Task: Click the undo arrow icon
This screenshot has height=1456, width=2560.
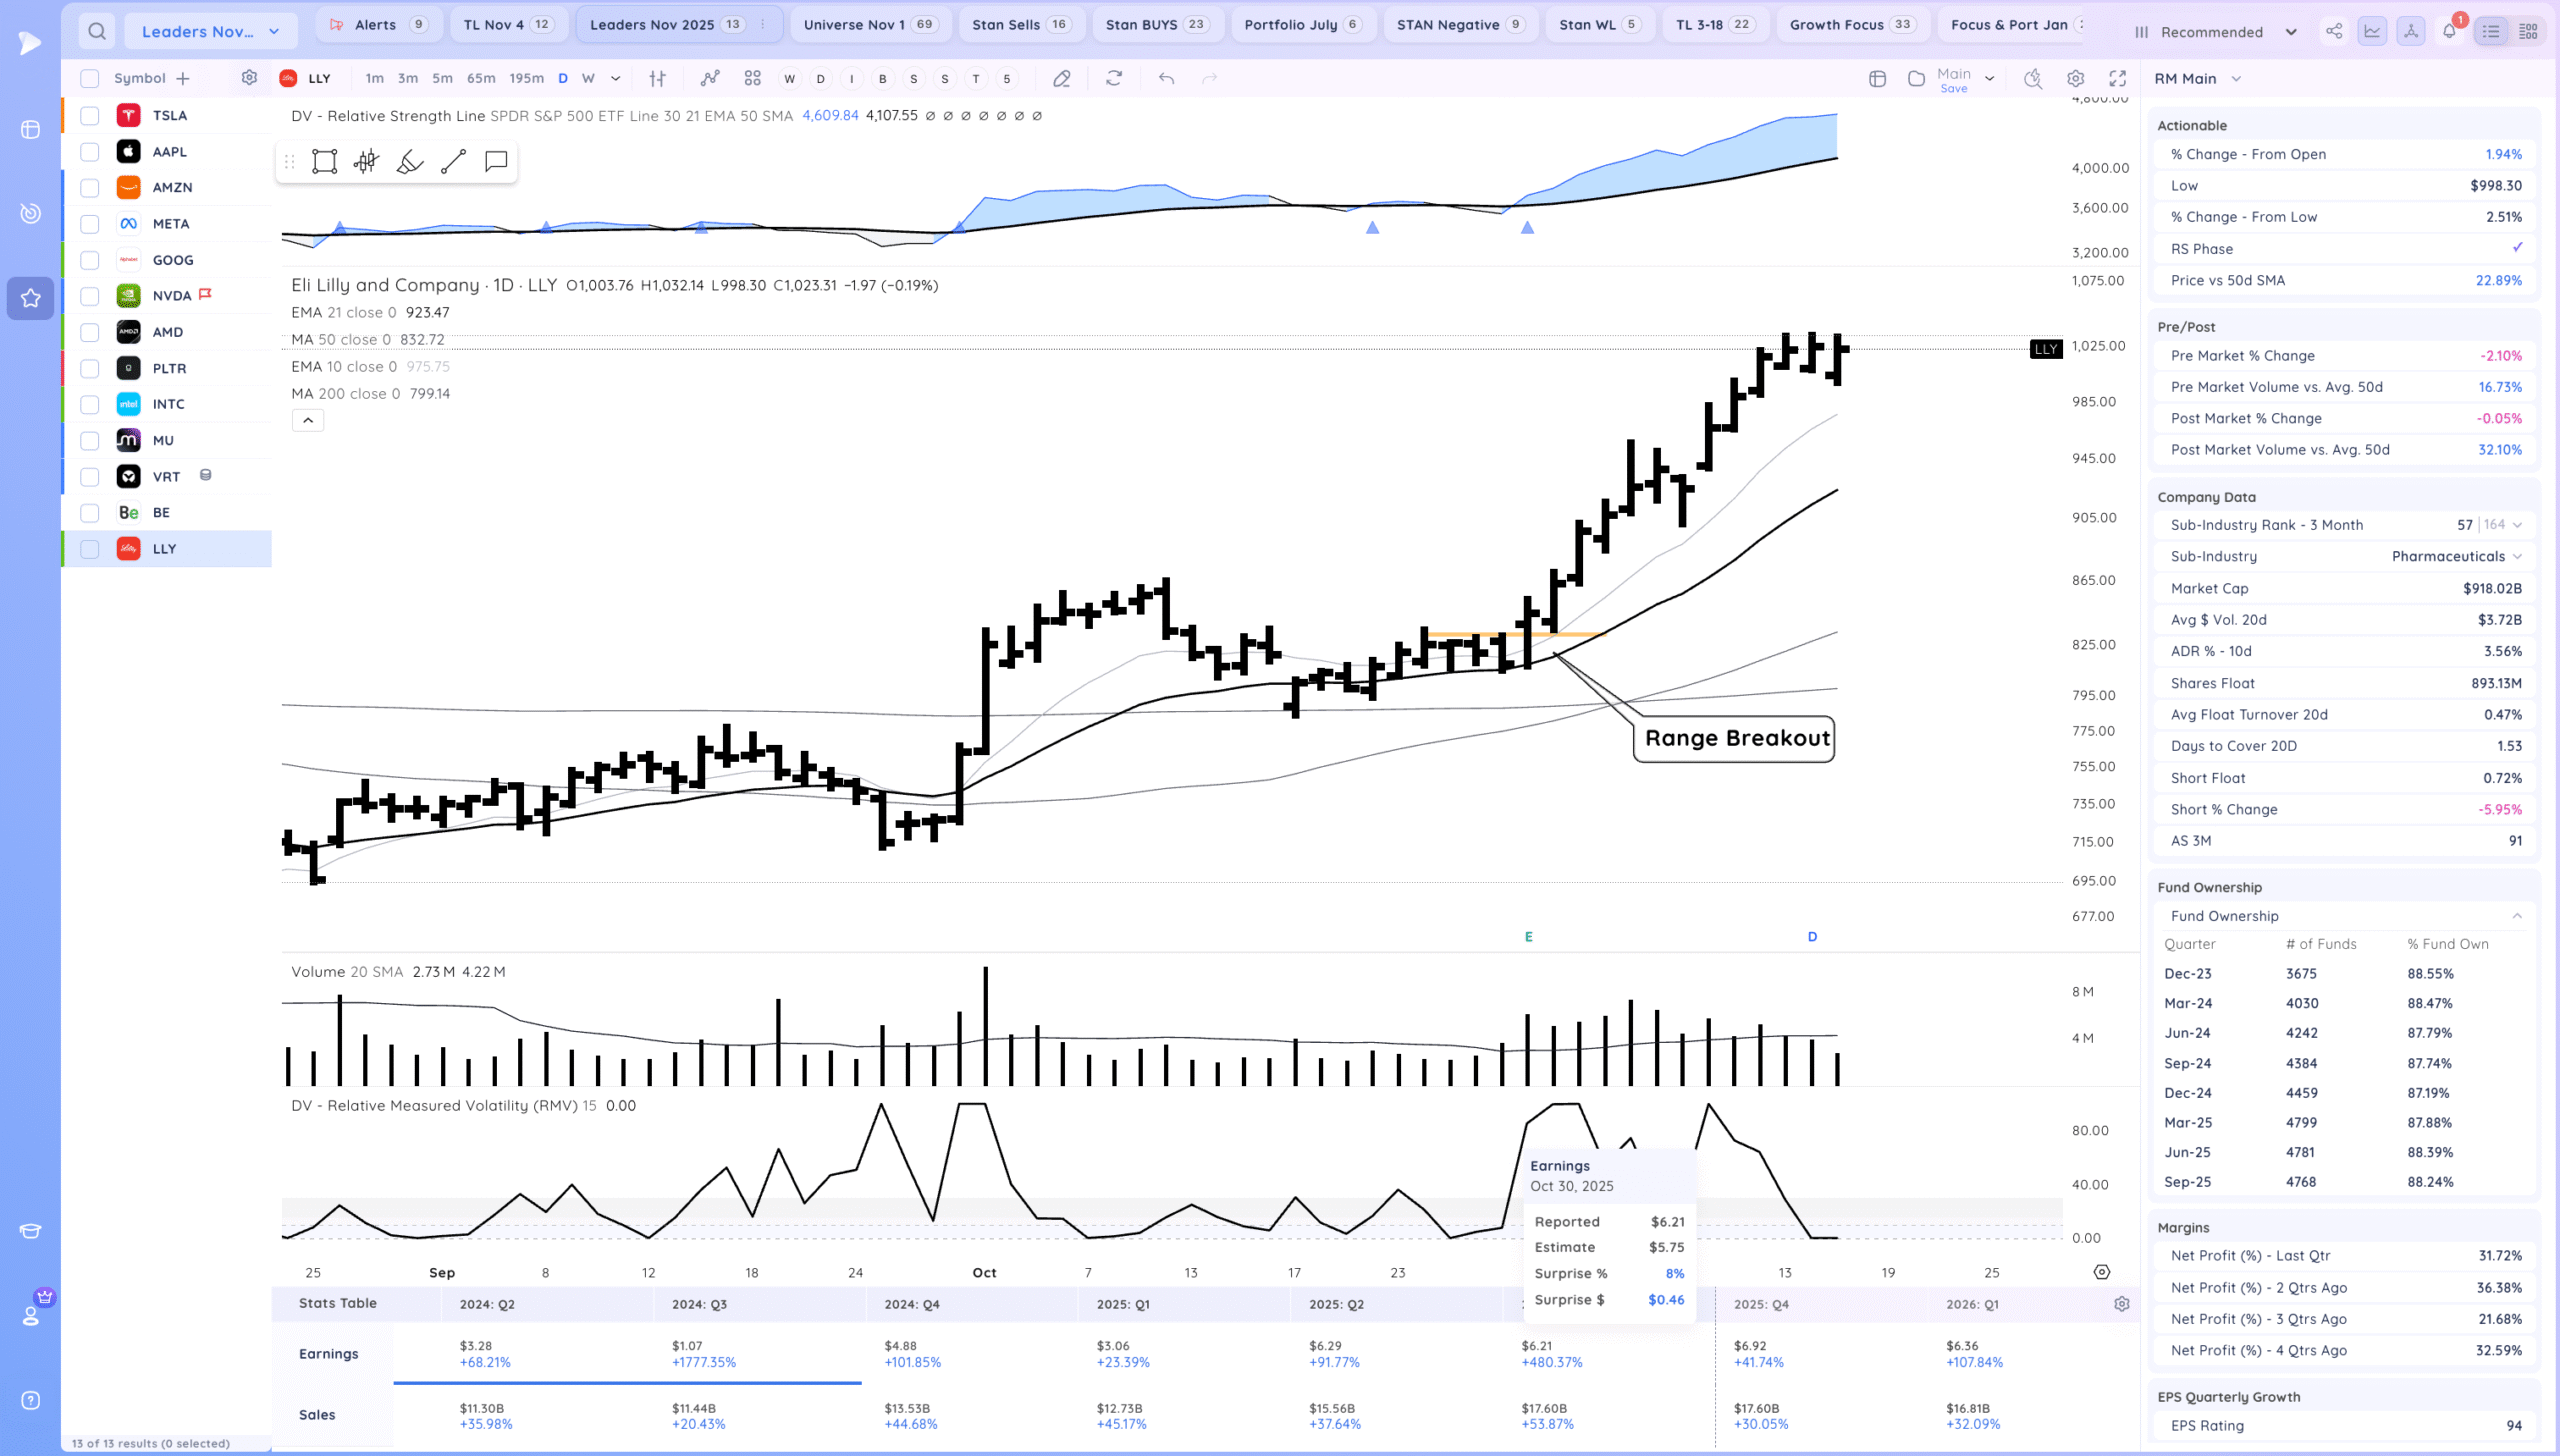Action: tap(1166, 78)
